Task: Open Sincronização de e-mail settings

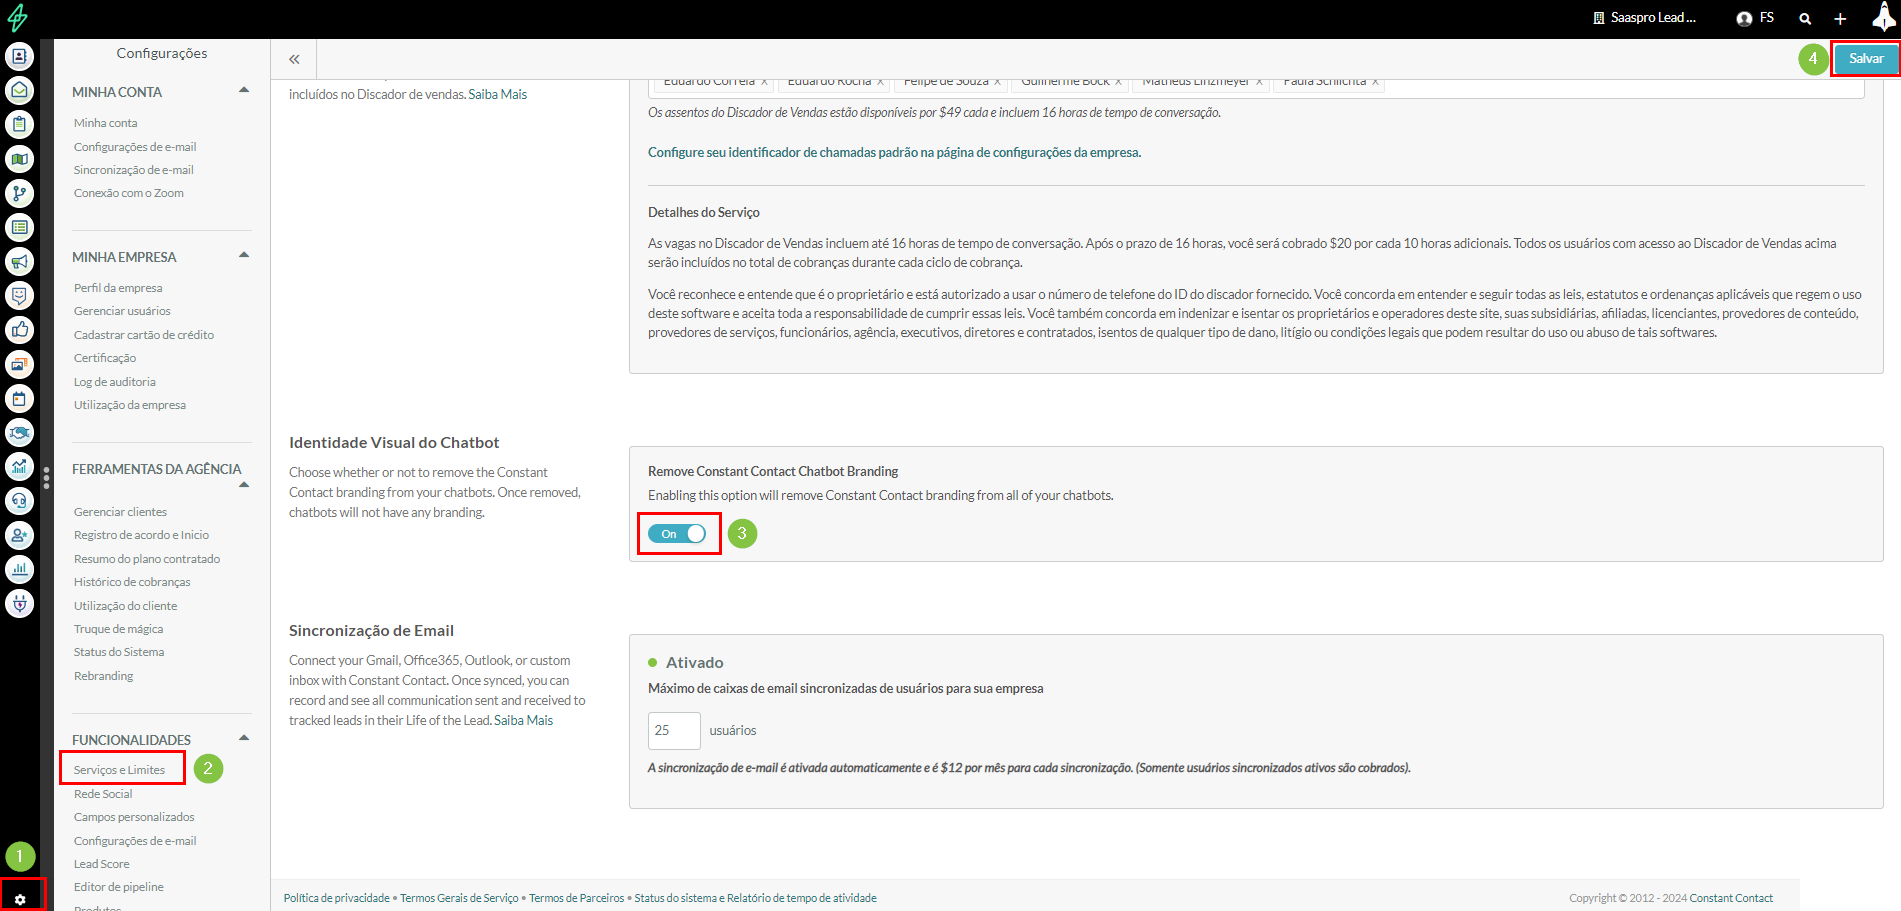Action: point(133,170)
